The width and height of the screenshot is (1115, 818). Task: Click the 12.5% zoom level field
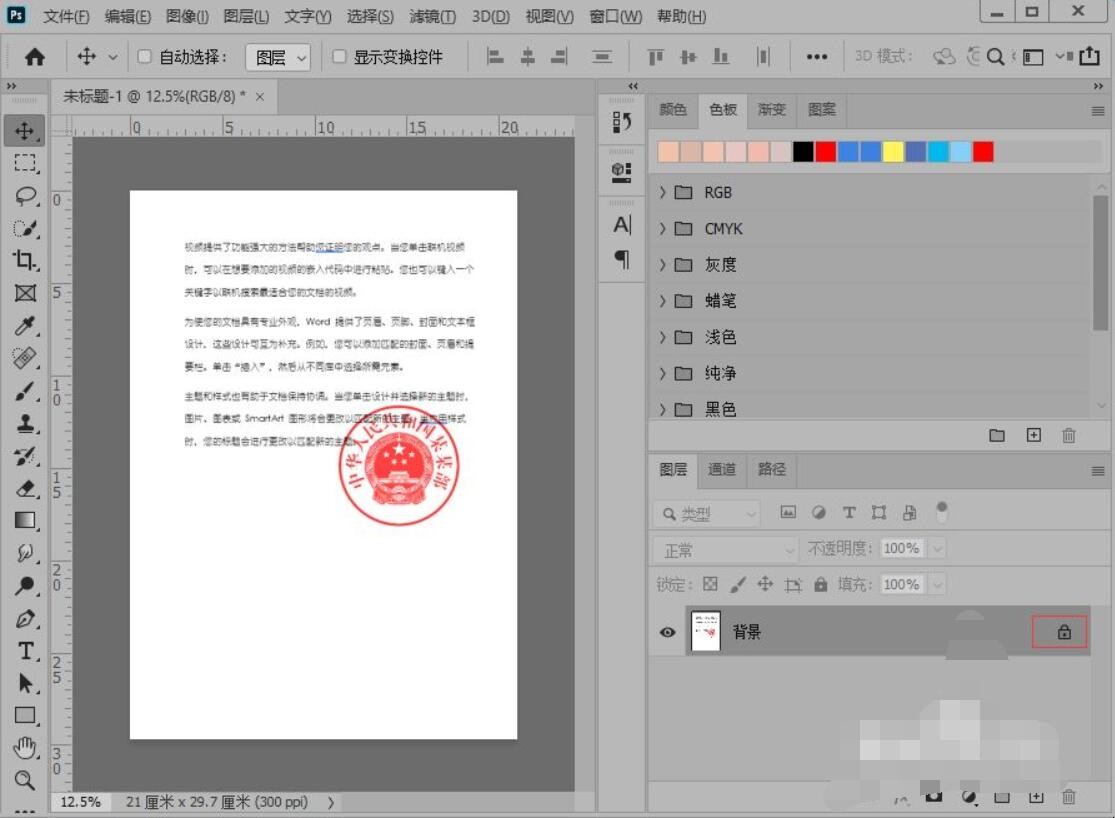[x=80, y=802]
